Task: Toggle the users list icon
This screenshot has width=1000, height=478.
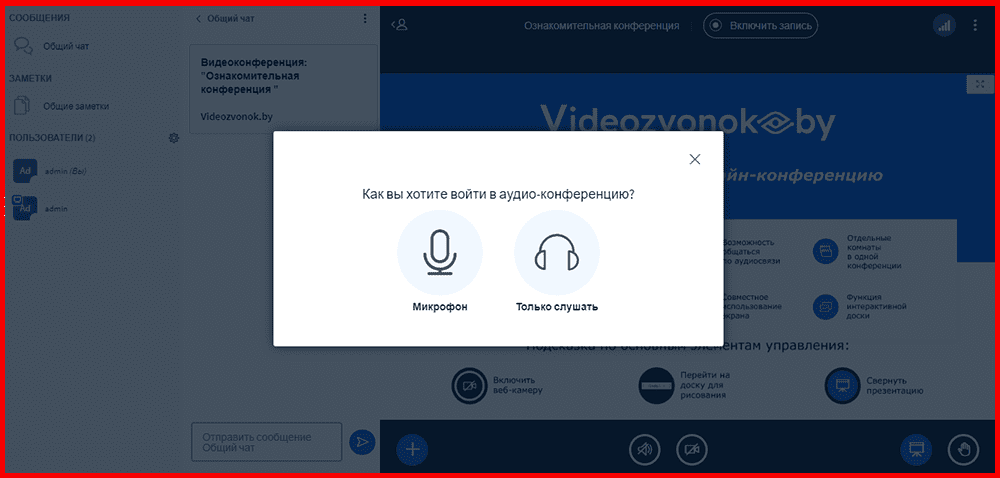Action: (400, 25)
